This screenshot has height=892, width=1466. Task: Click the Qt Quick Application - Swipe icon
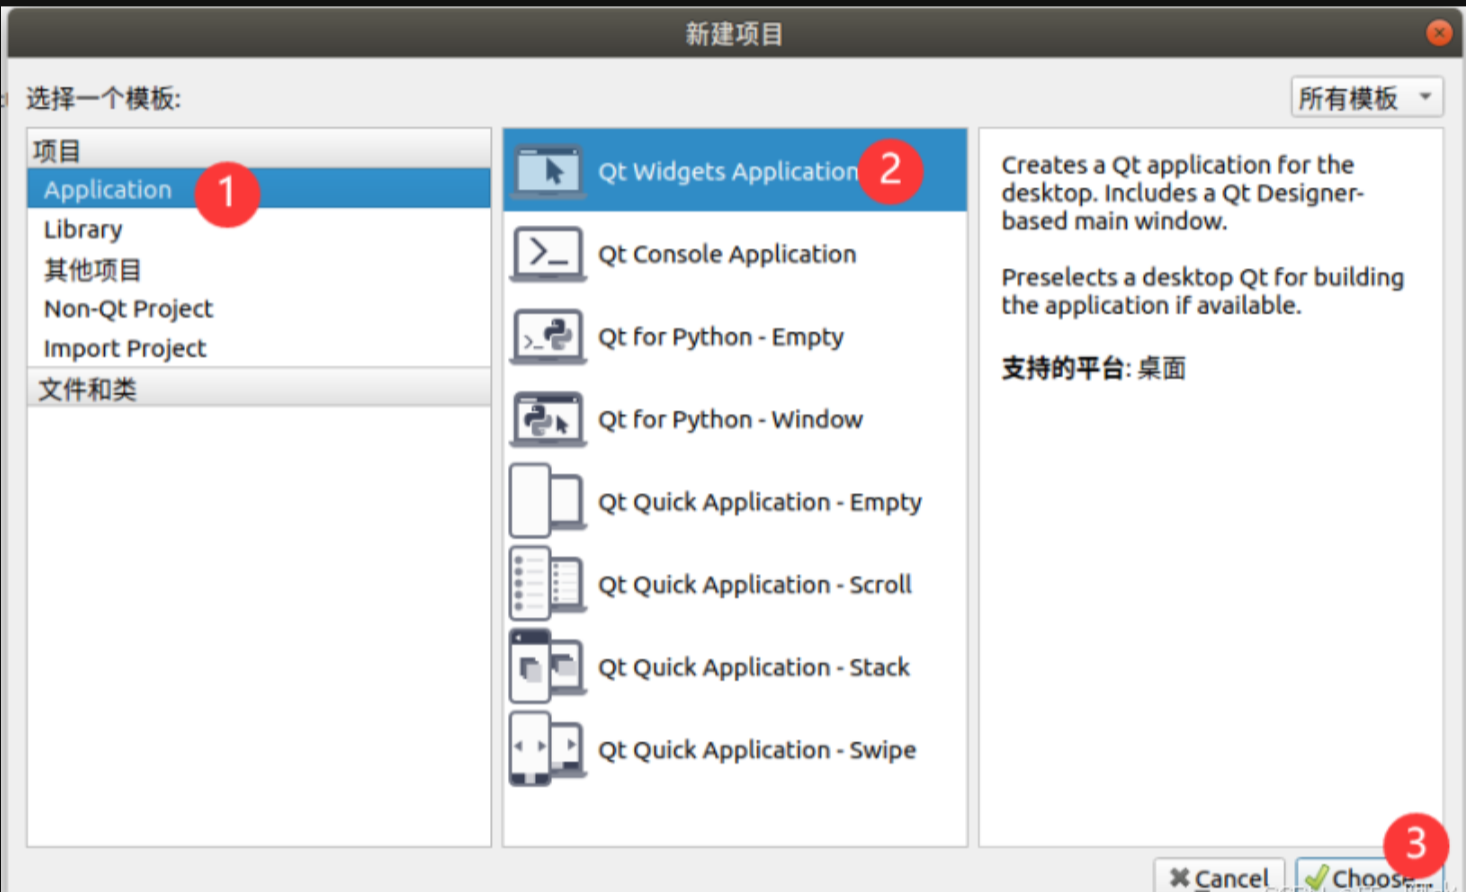547,749
